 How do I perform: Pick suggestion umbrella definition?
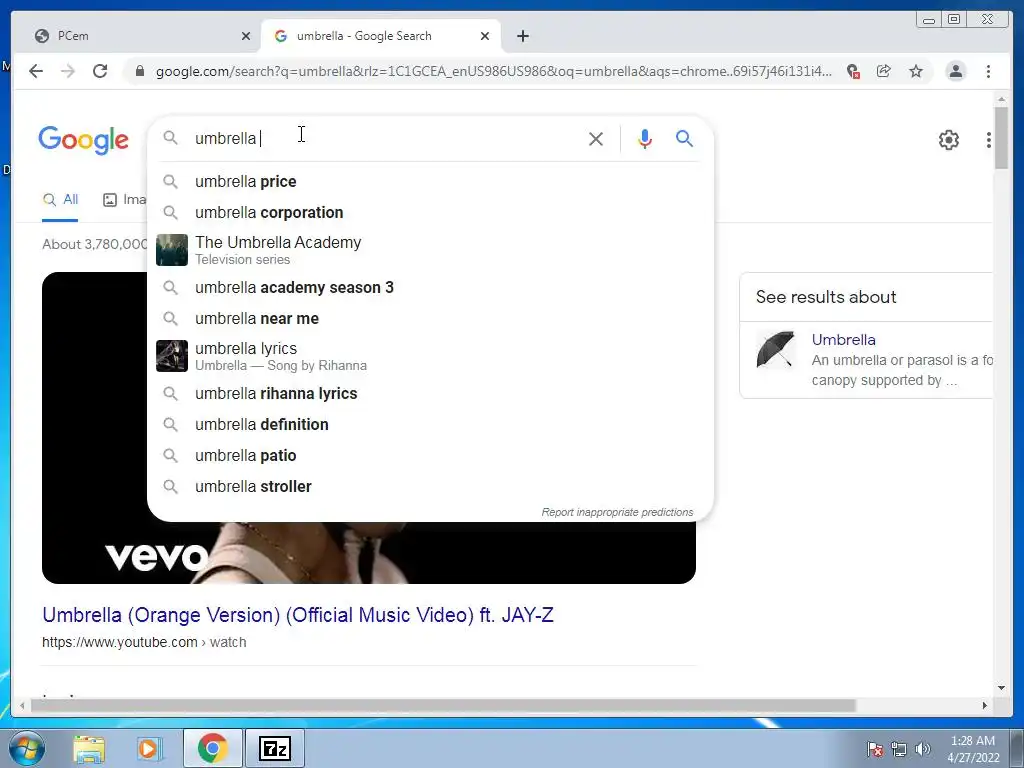pos(430,424)
